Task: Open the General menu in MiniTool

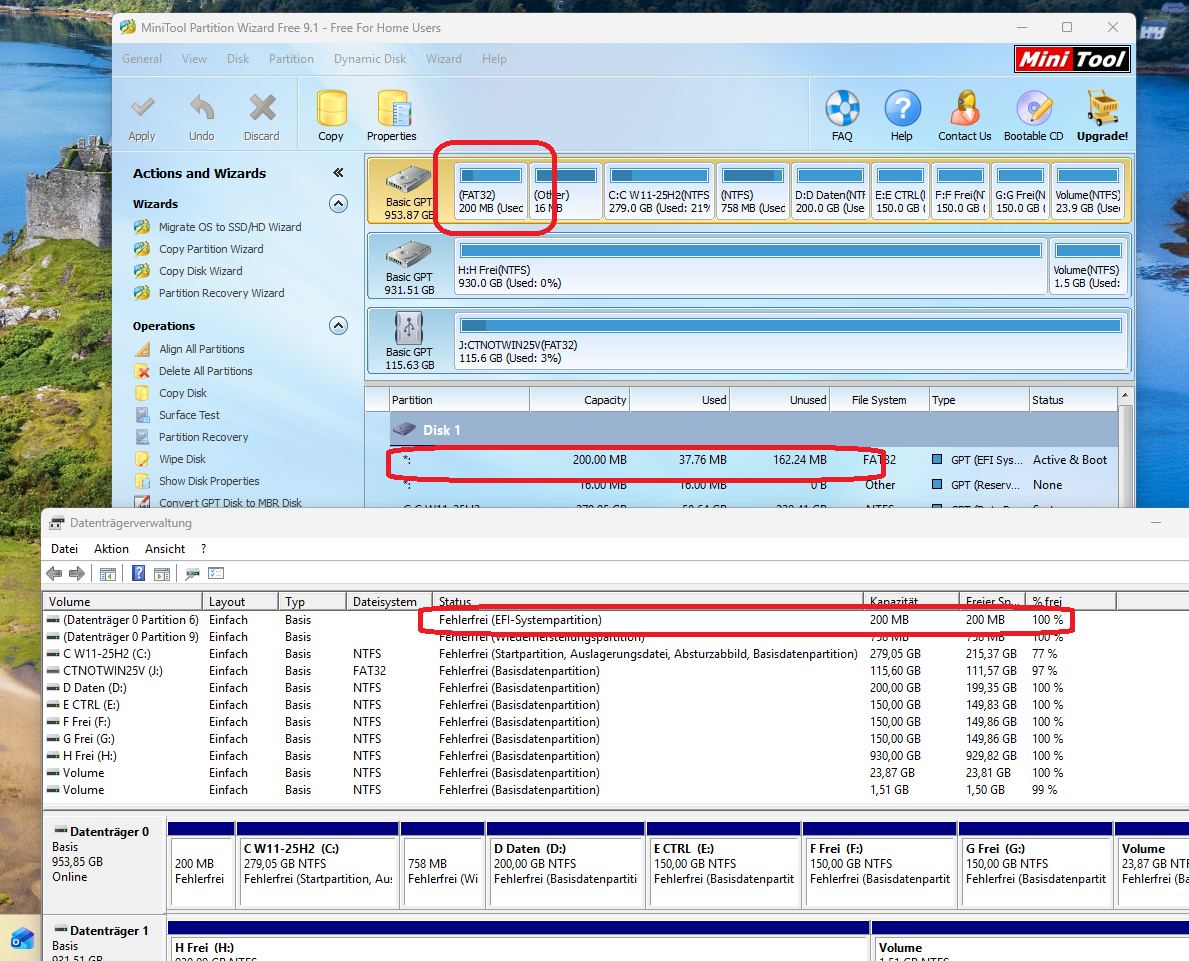Action: coord(142,58)
